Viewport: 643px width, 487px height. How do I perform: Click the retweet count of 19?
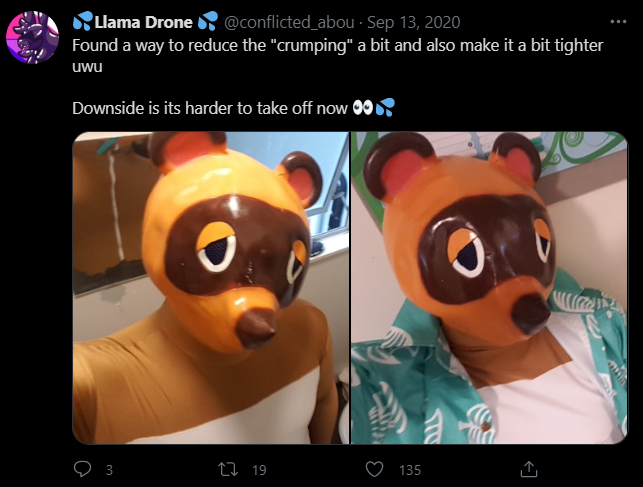pos(259,470)
